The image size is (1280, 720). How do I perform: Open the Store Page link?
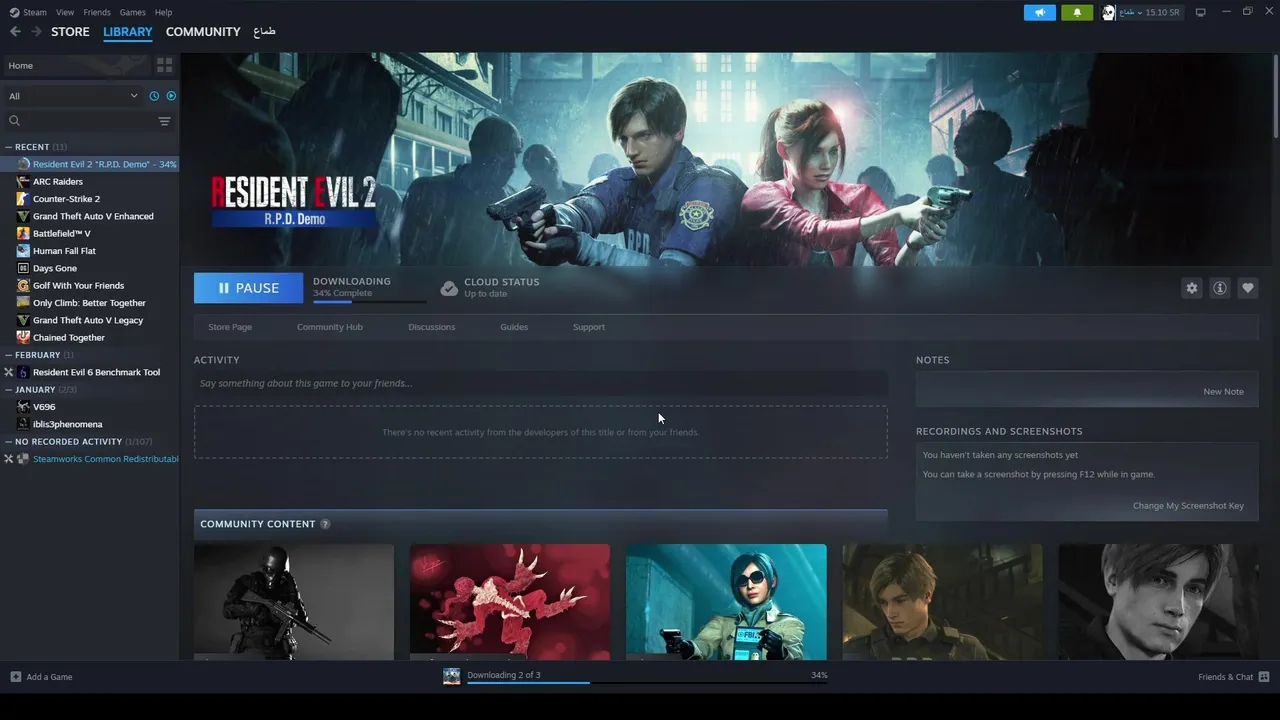[230, 327]
